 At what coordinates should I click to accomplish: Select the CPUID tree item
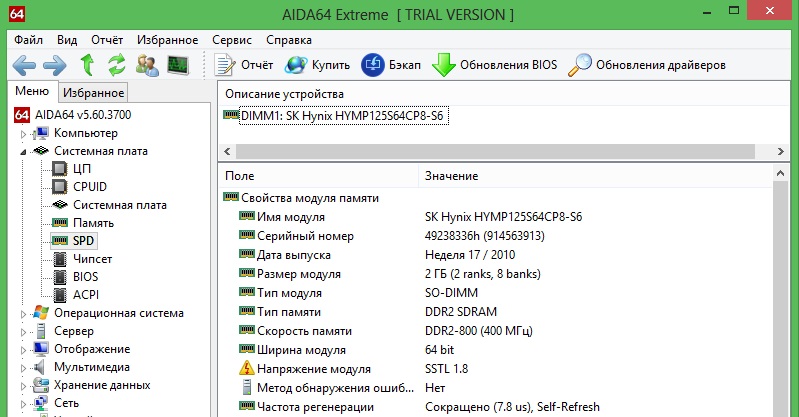(90, 187)
